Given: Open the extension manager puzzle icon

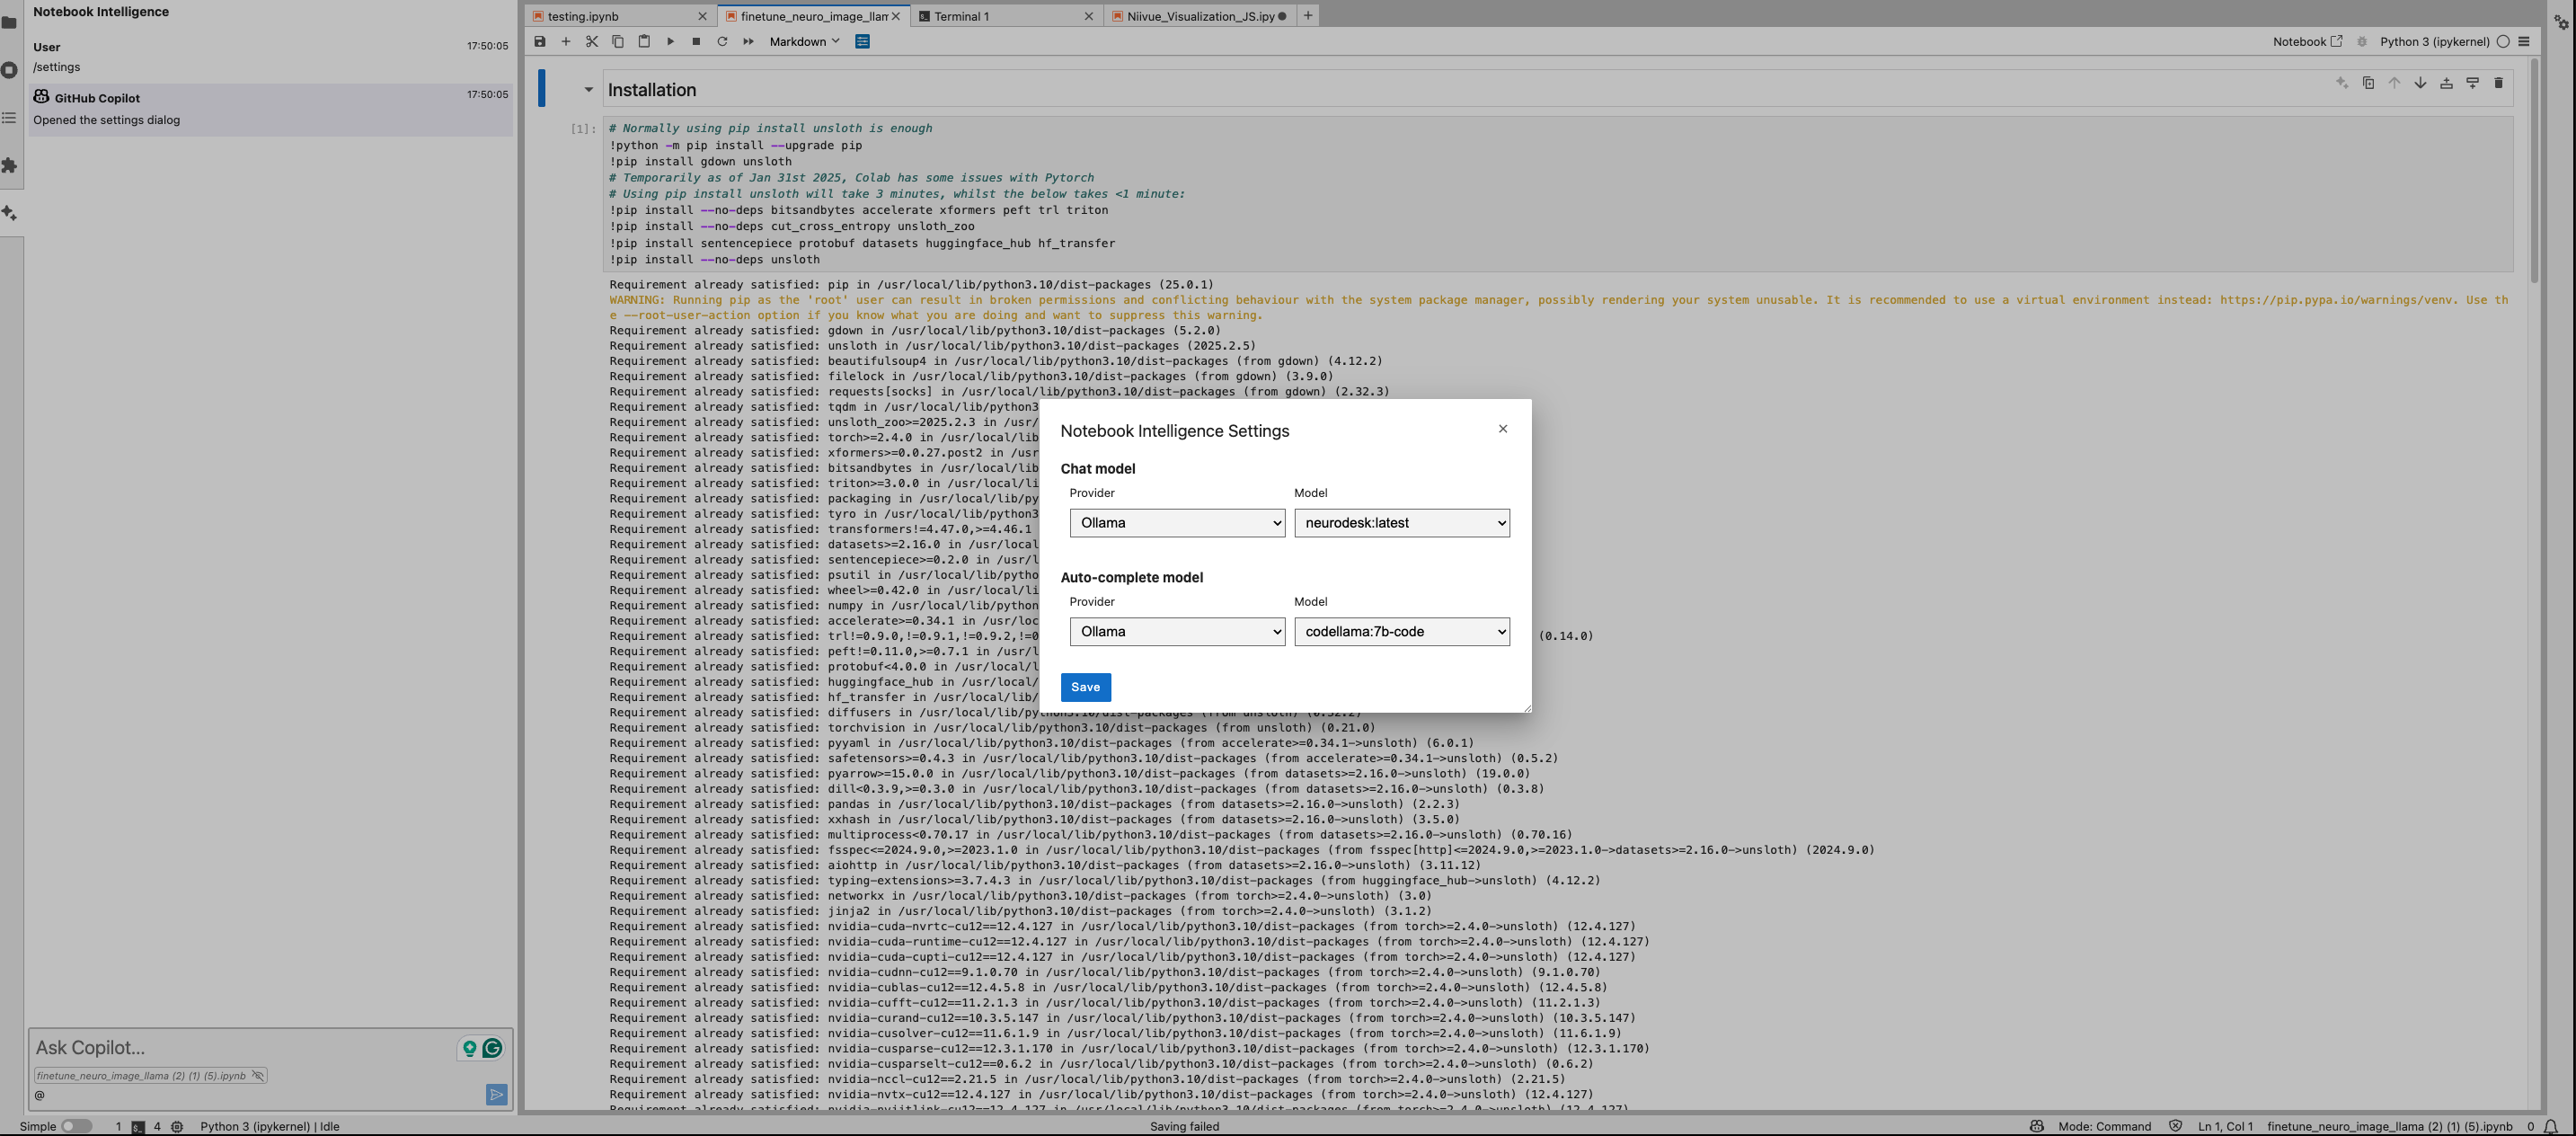Looking at the screenshot, I should pos(10,165).
